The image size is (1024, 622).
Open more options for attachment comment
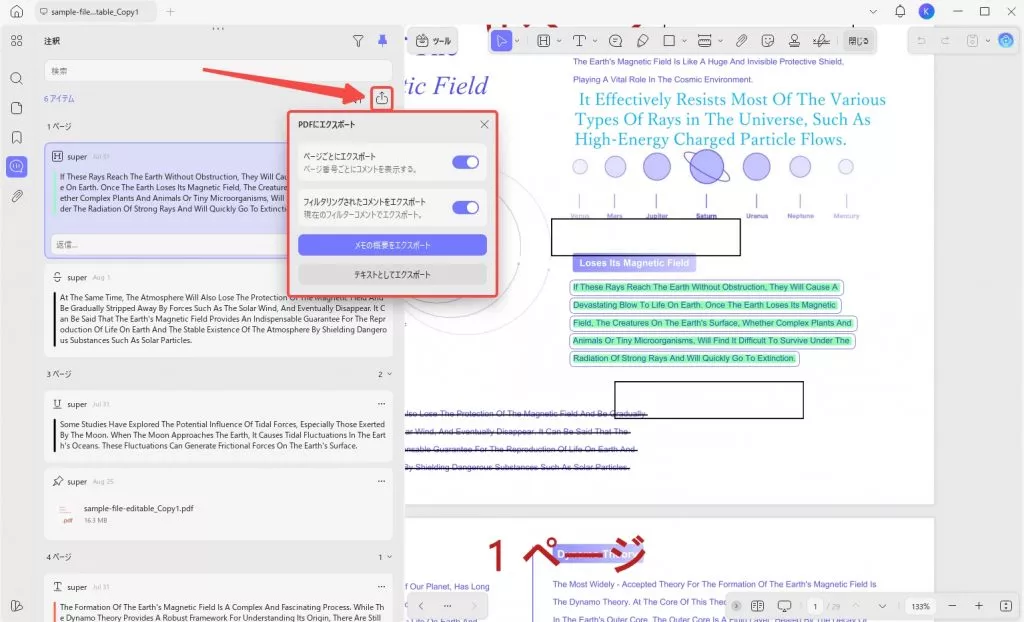pos(381,482)
